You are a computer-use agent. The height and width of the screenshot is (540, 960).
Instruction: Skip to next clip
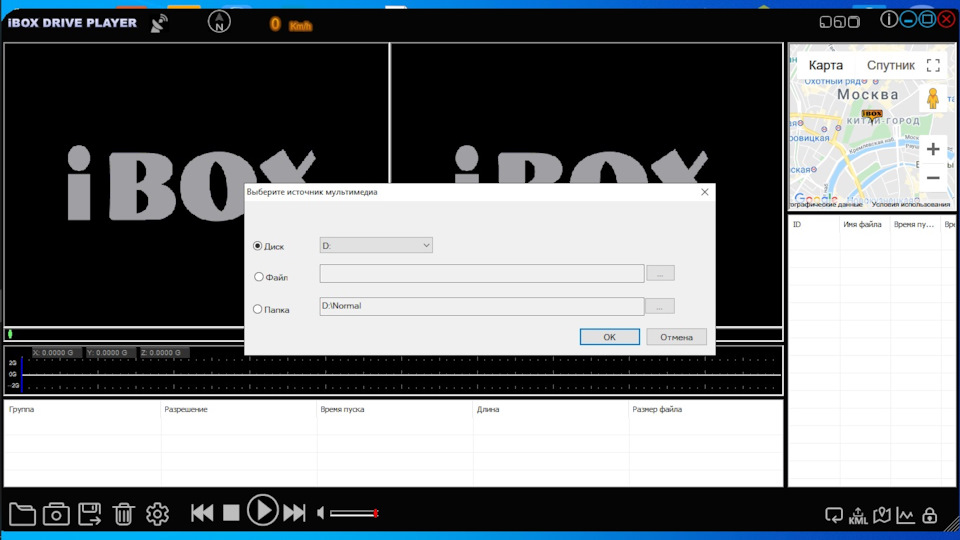coord(294,513)
